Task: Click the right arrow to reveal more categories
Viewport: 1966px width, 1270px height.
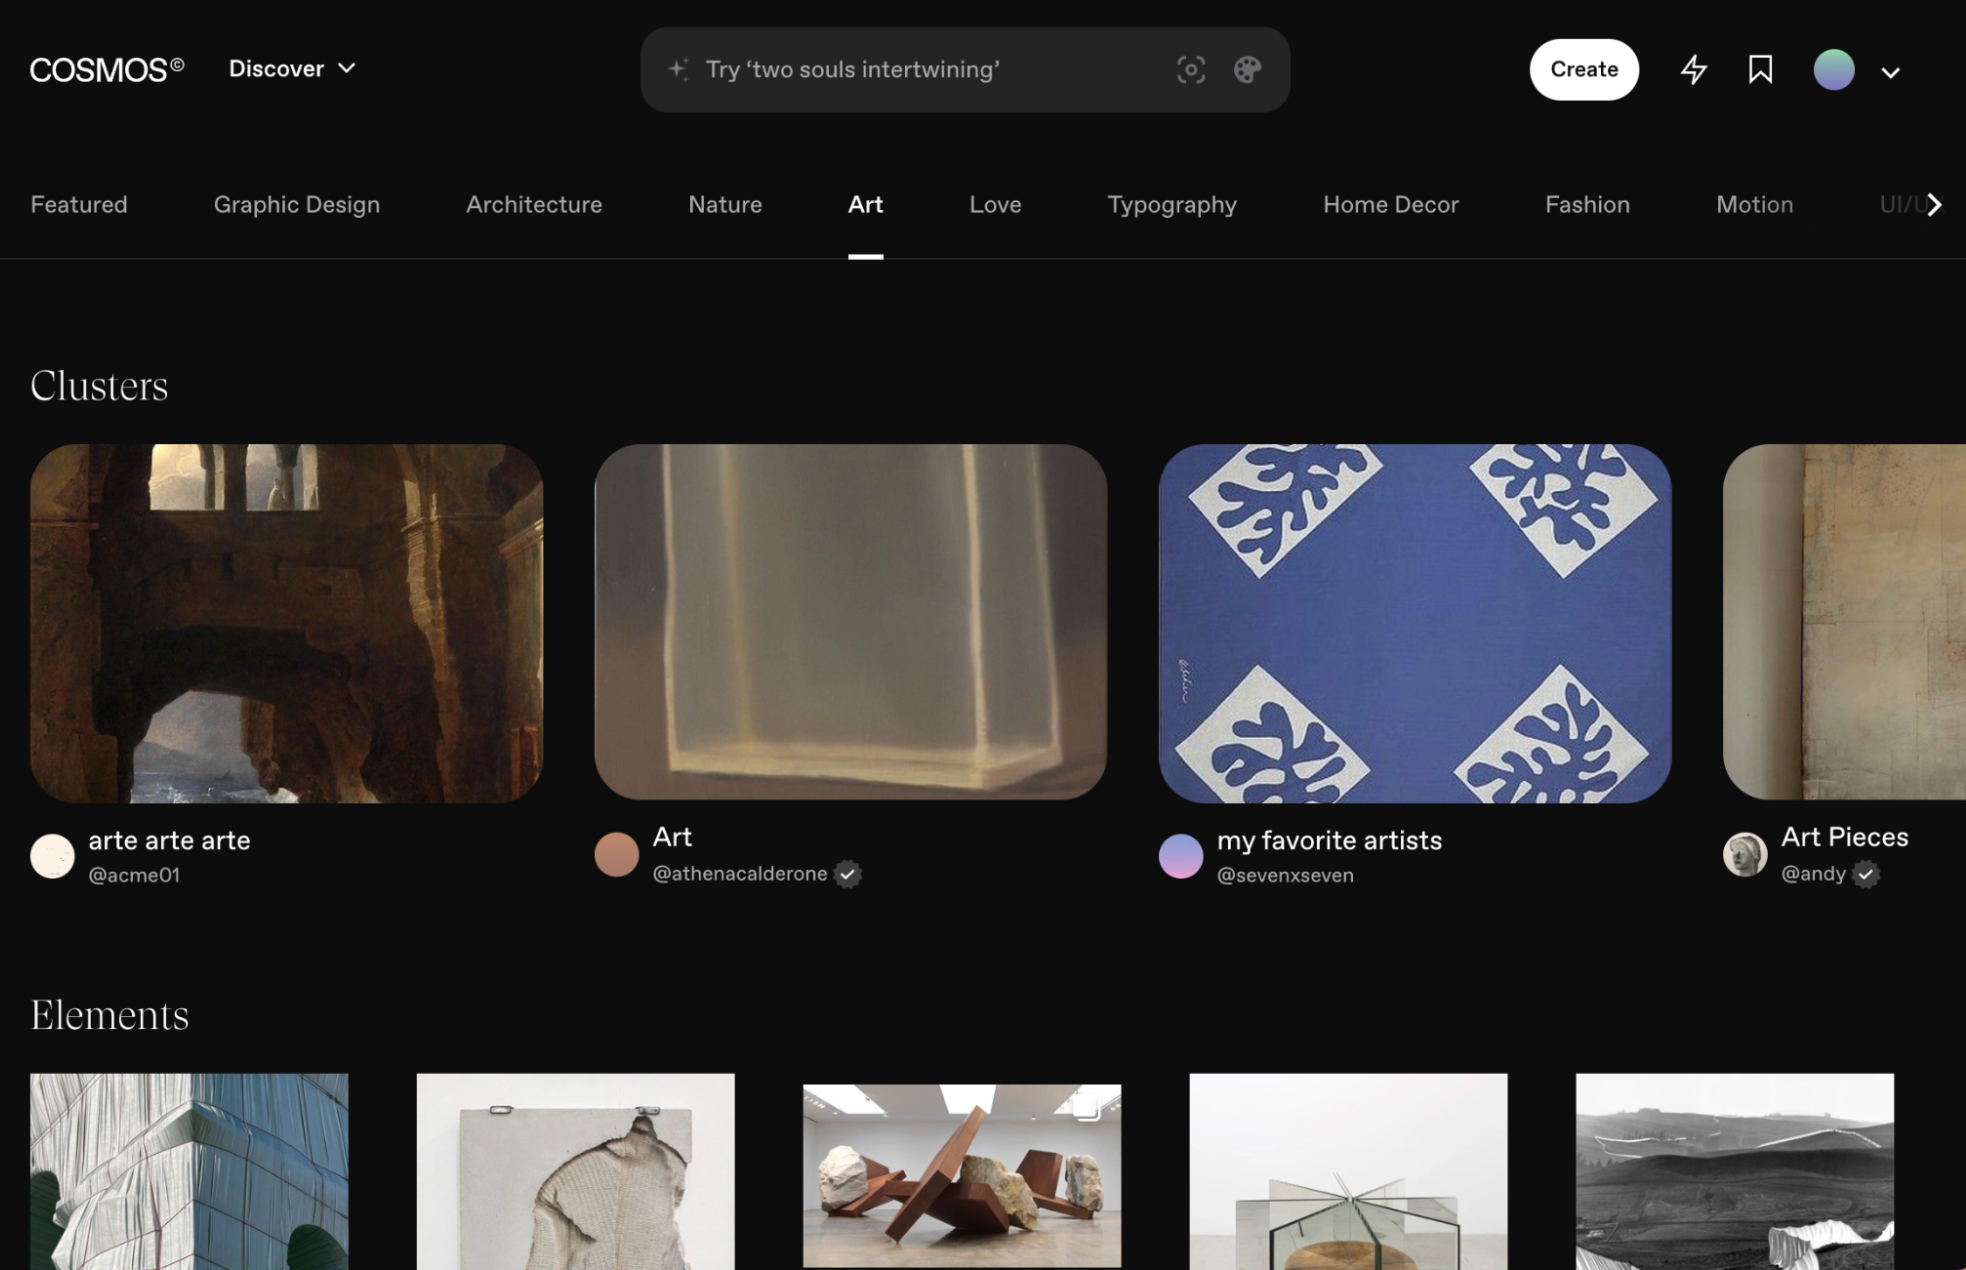Action: pos(1934,204)
